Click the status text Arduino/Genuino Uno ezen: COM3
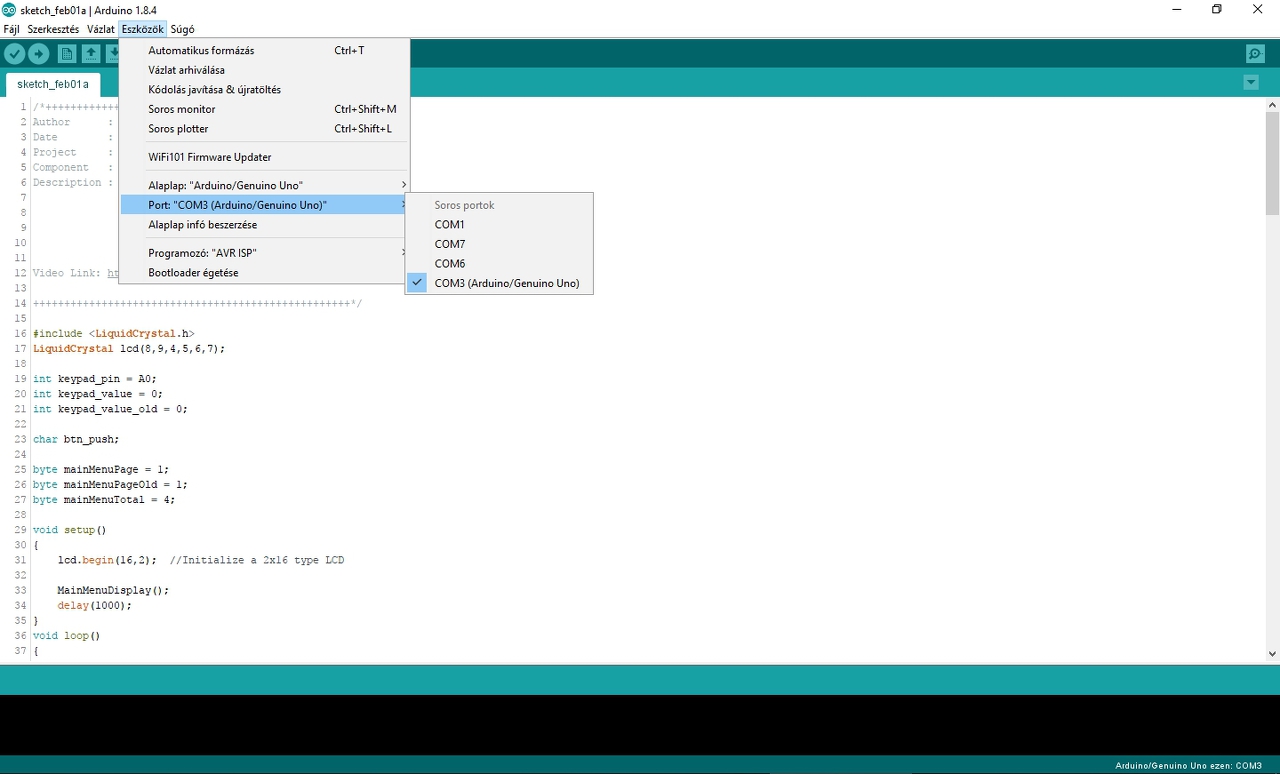This screenshot has height=774, width=1280. coord(1188,766)
